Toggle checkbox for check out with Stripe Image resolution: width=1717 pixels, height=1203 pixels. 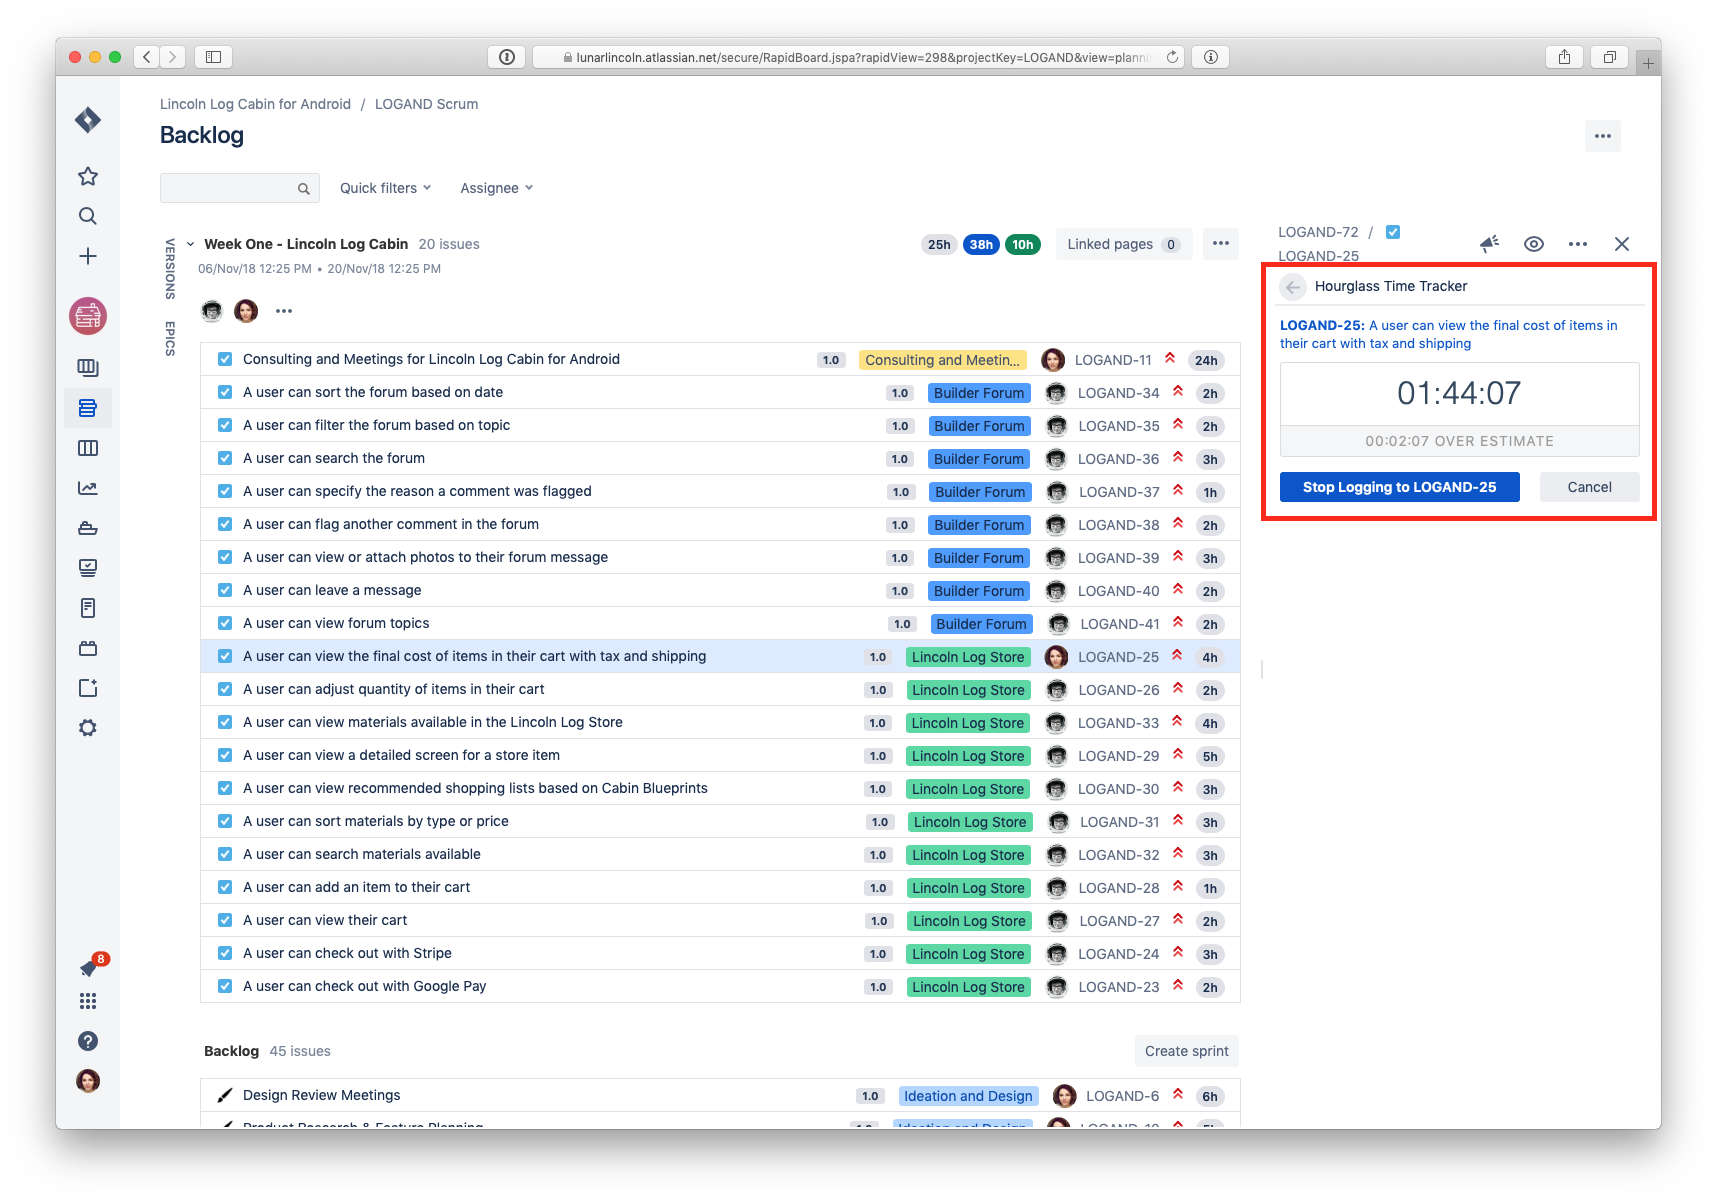click(225, 953)
